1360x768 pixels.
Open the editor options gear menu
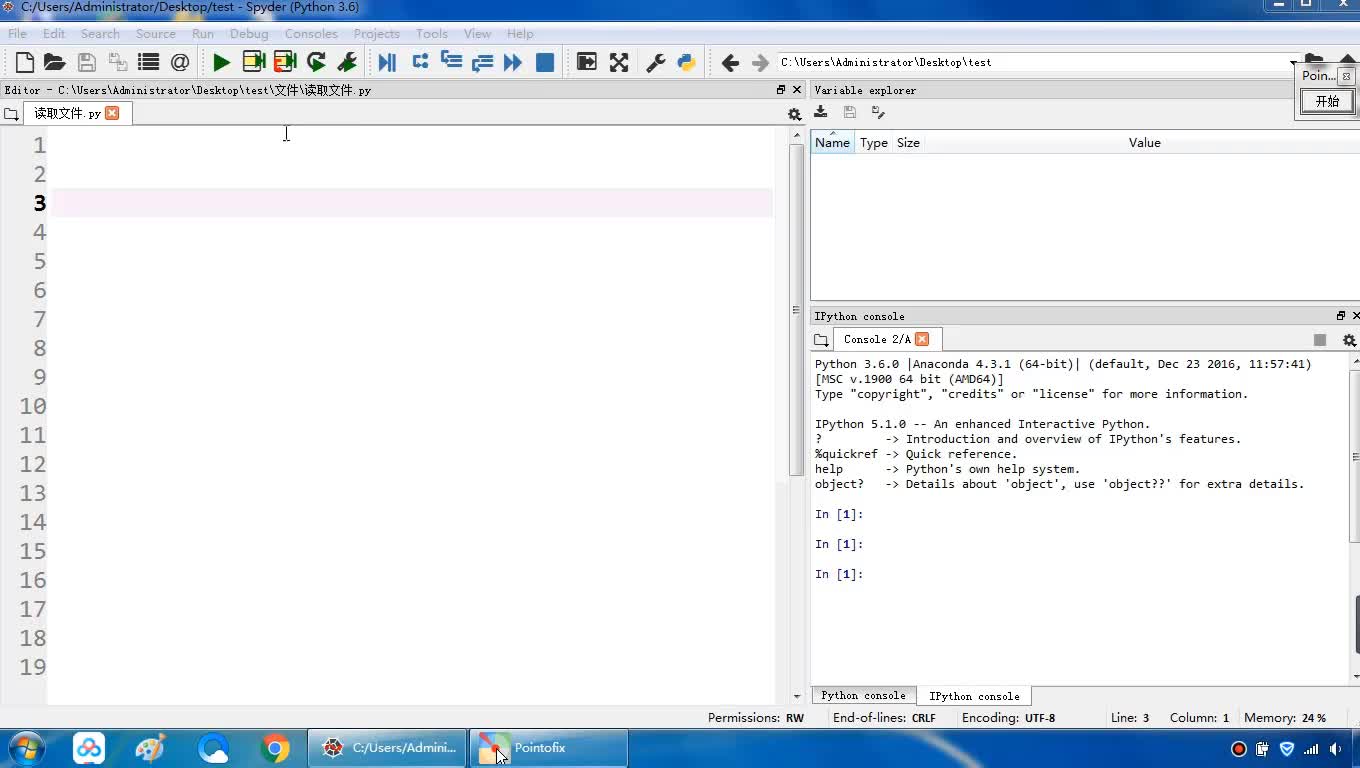(x=795, y=114)
